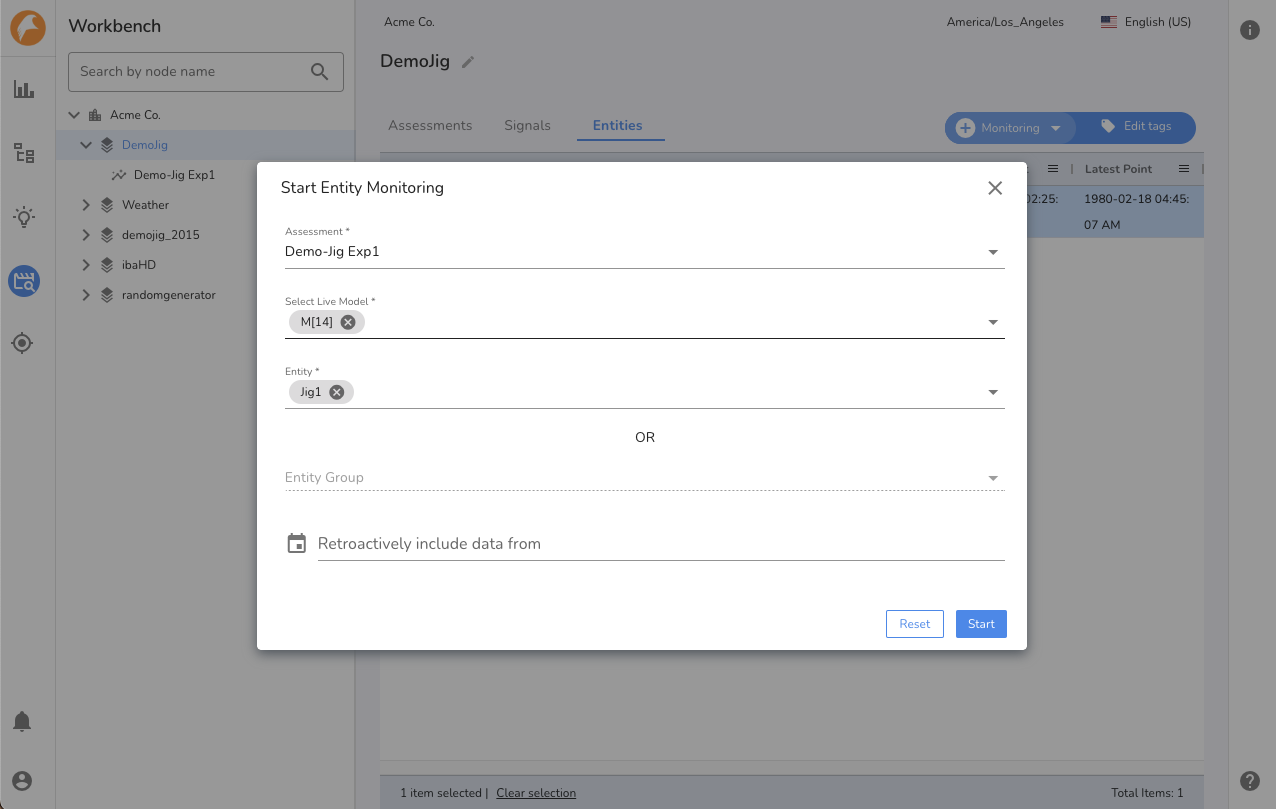Click the Acme Co. tree label
1276x809 pixels.
[135, 115]
